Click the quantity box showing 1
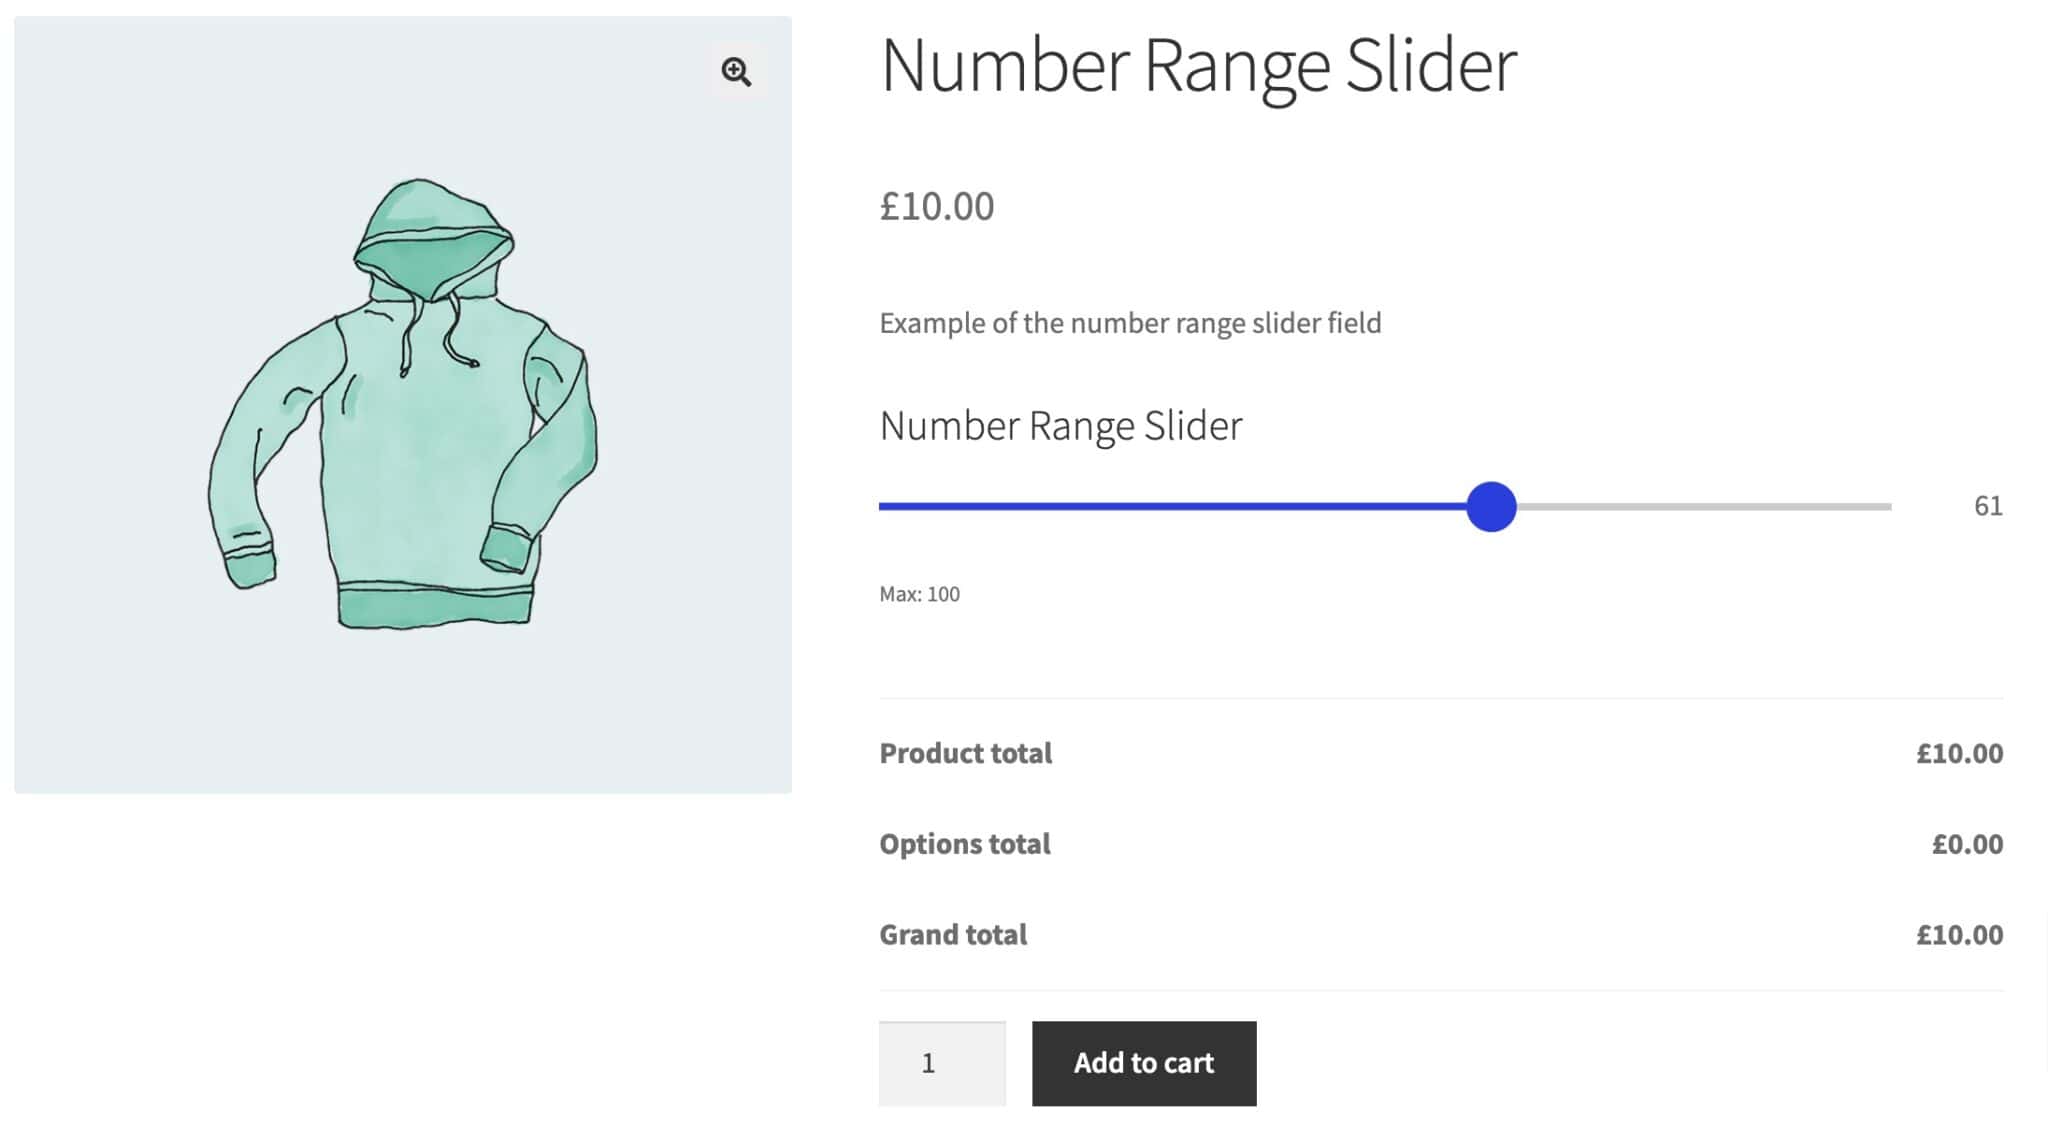The image size is (2048, 1126). (941, 1063)
